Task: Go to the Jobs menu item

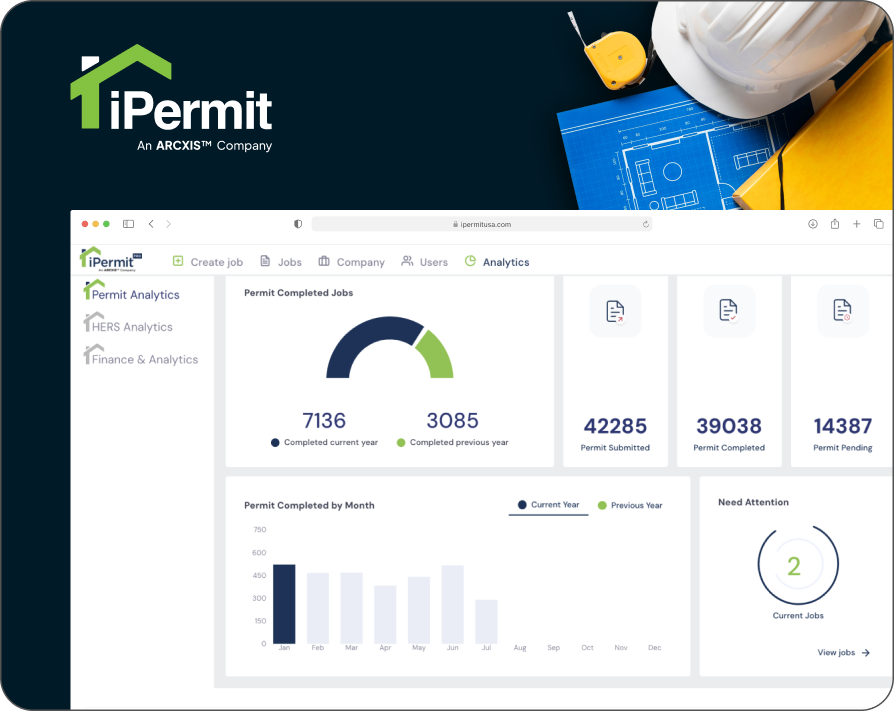Action: click(x=280, y=262)
